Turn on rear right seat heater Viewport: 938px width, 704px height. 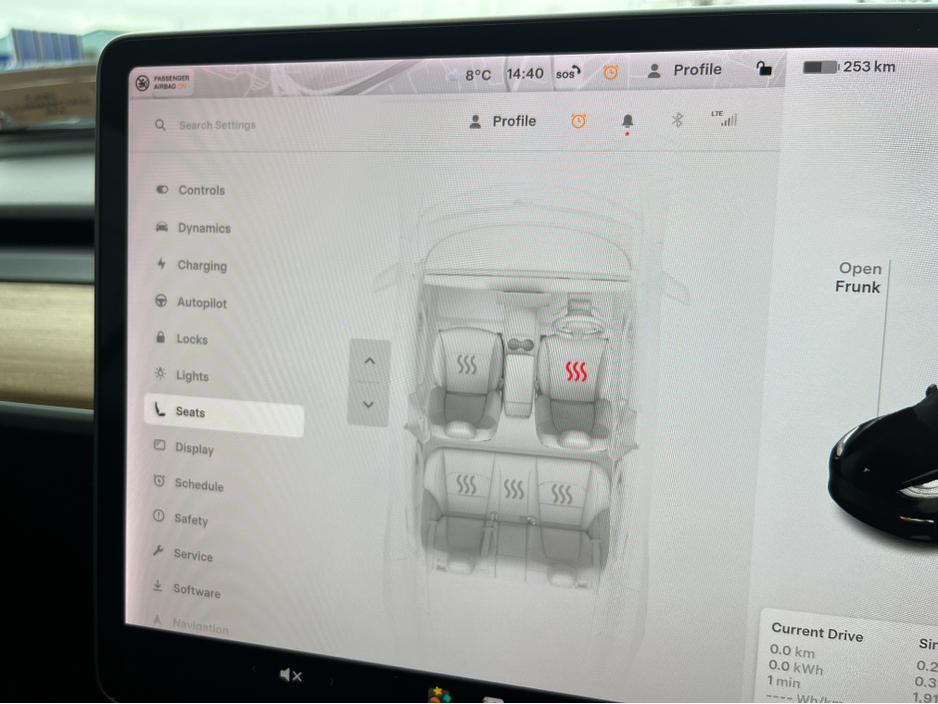562,494
